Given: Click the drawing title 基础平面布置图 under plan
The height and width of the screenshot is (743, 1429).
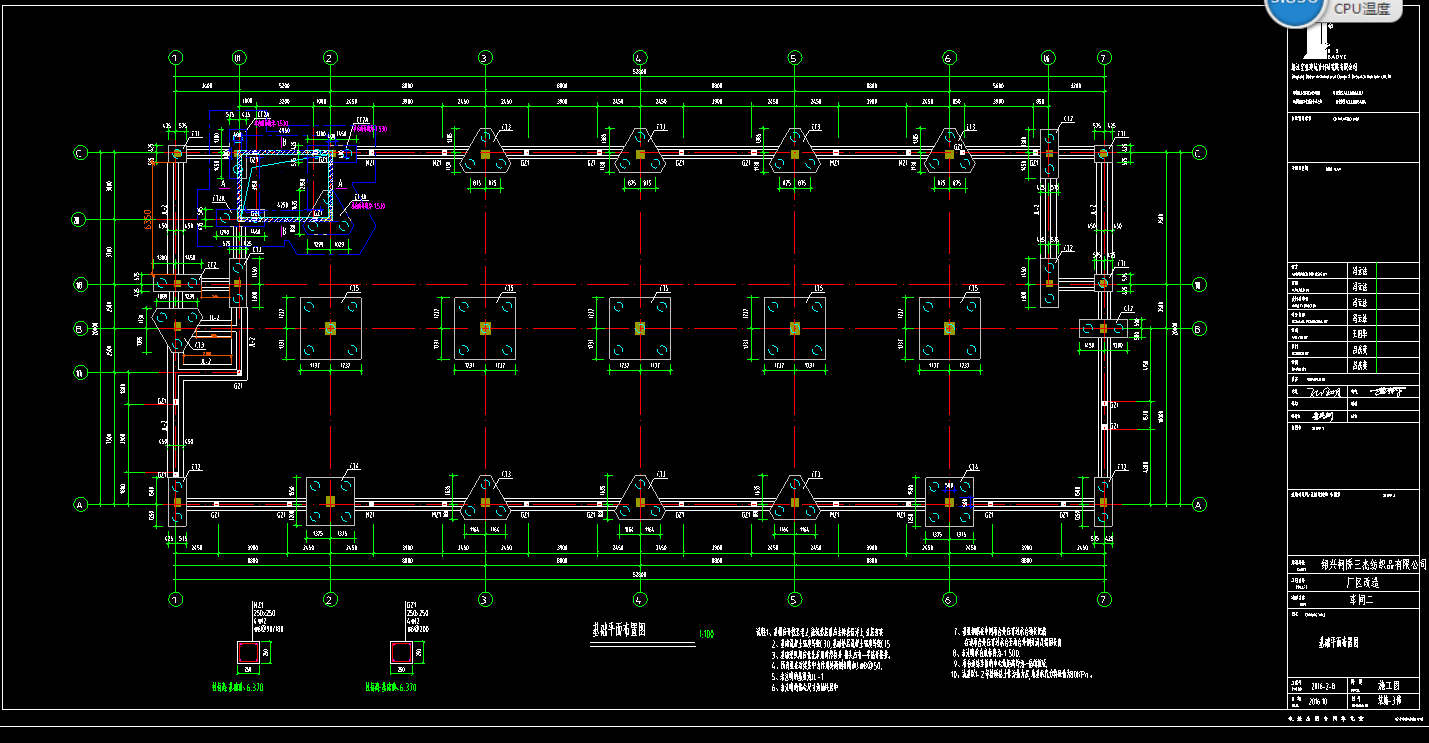Looking at the screenshot, I should point(620,630).
